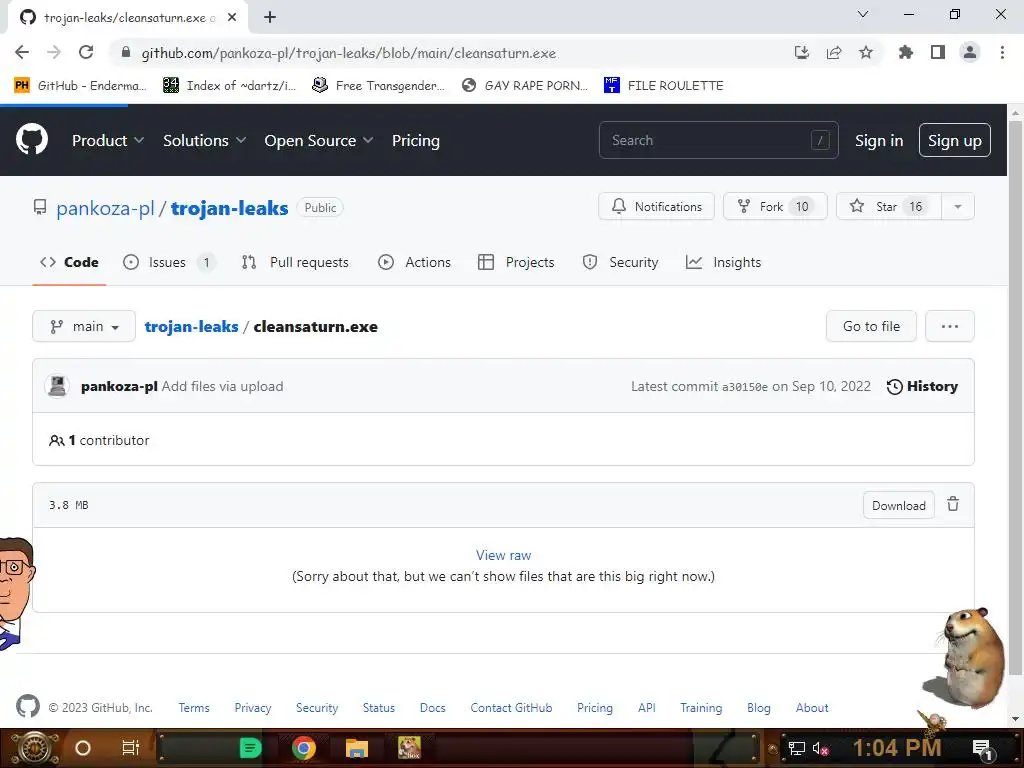Close the trojan-leaks/cleansaturn.exe tab
1024x768 pixels.
pyautogui.click(x=232, y=18)
